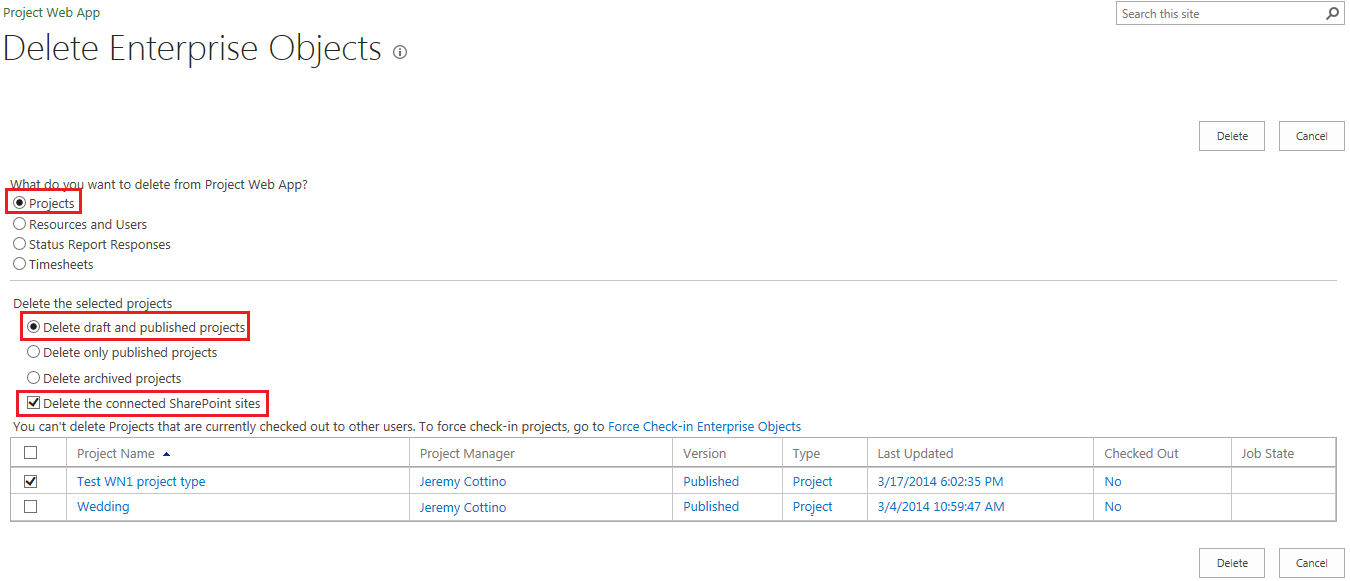
Task: Click the top Delete button
Action: coord(1231,135)
